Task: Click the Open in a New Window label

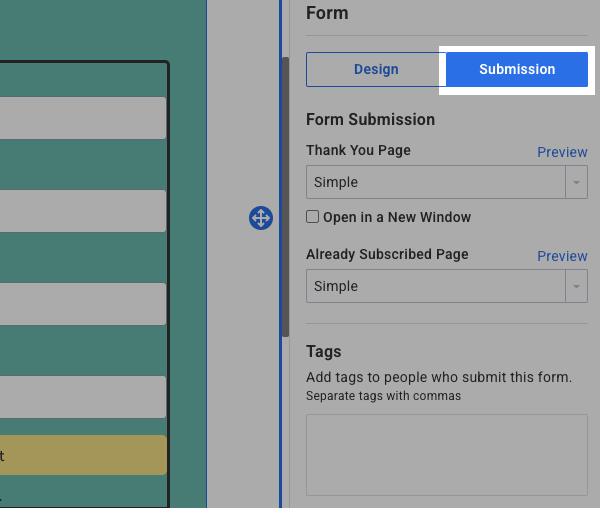Action: (x=396, y=217)
